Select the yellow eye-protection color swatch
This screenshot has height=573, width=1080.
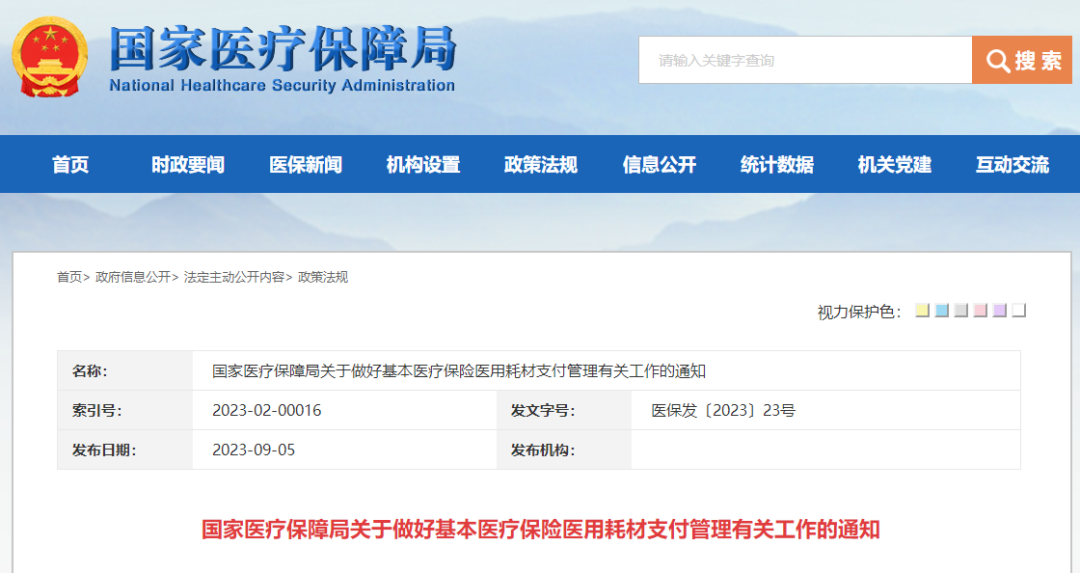point(922,311)
